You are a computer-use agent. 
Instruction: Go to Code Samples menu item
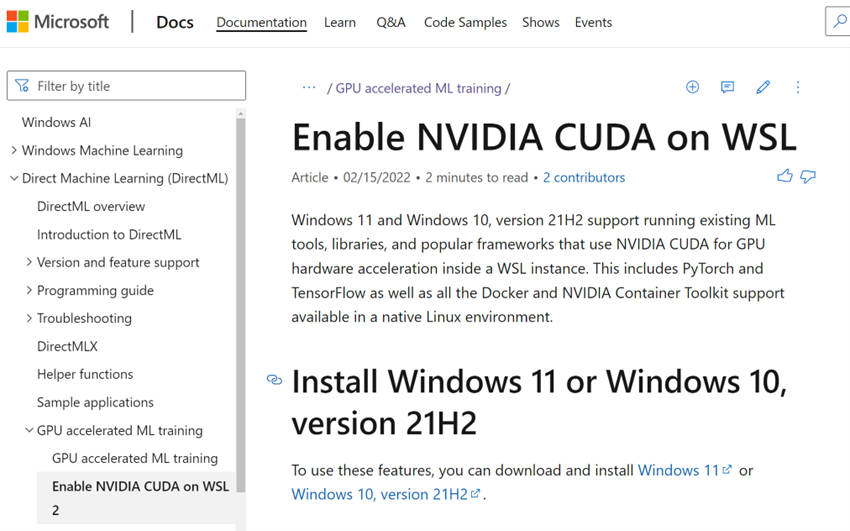[x=465, y=22]
